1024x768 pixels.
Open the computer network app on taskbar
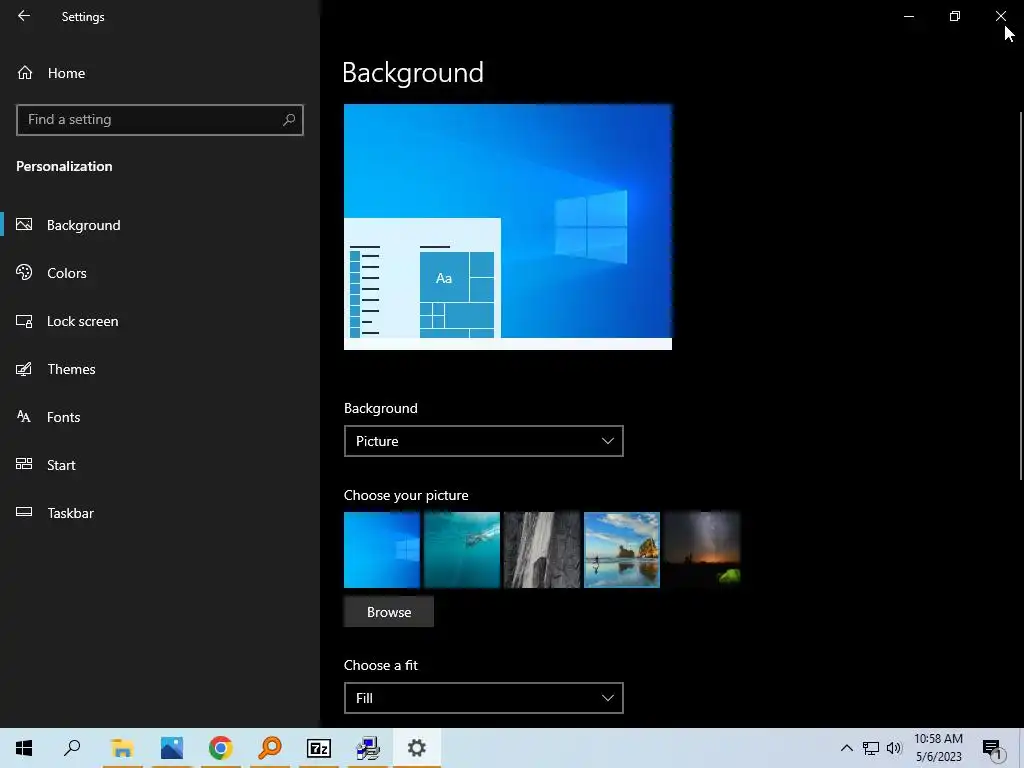point(368,748)
